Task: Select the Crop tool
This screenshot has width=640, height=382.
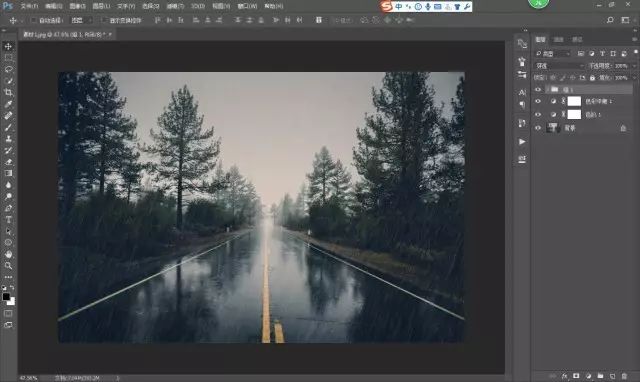Action: click(x=8, y=92)
